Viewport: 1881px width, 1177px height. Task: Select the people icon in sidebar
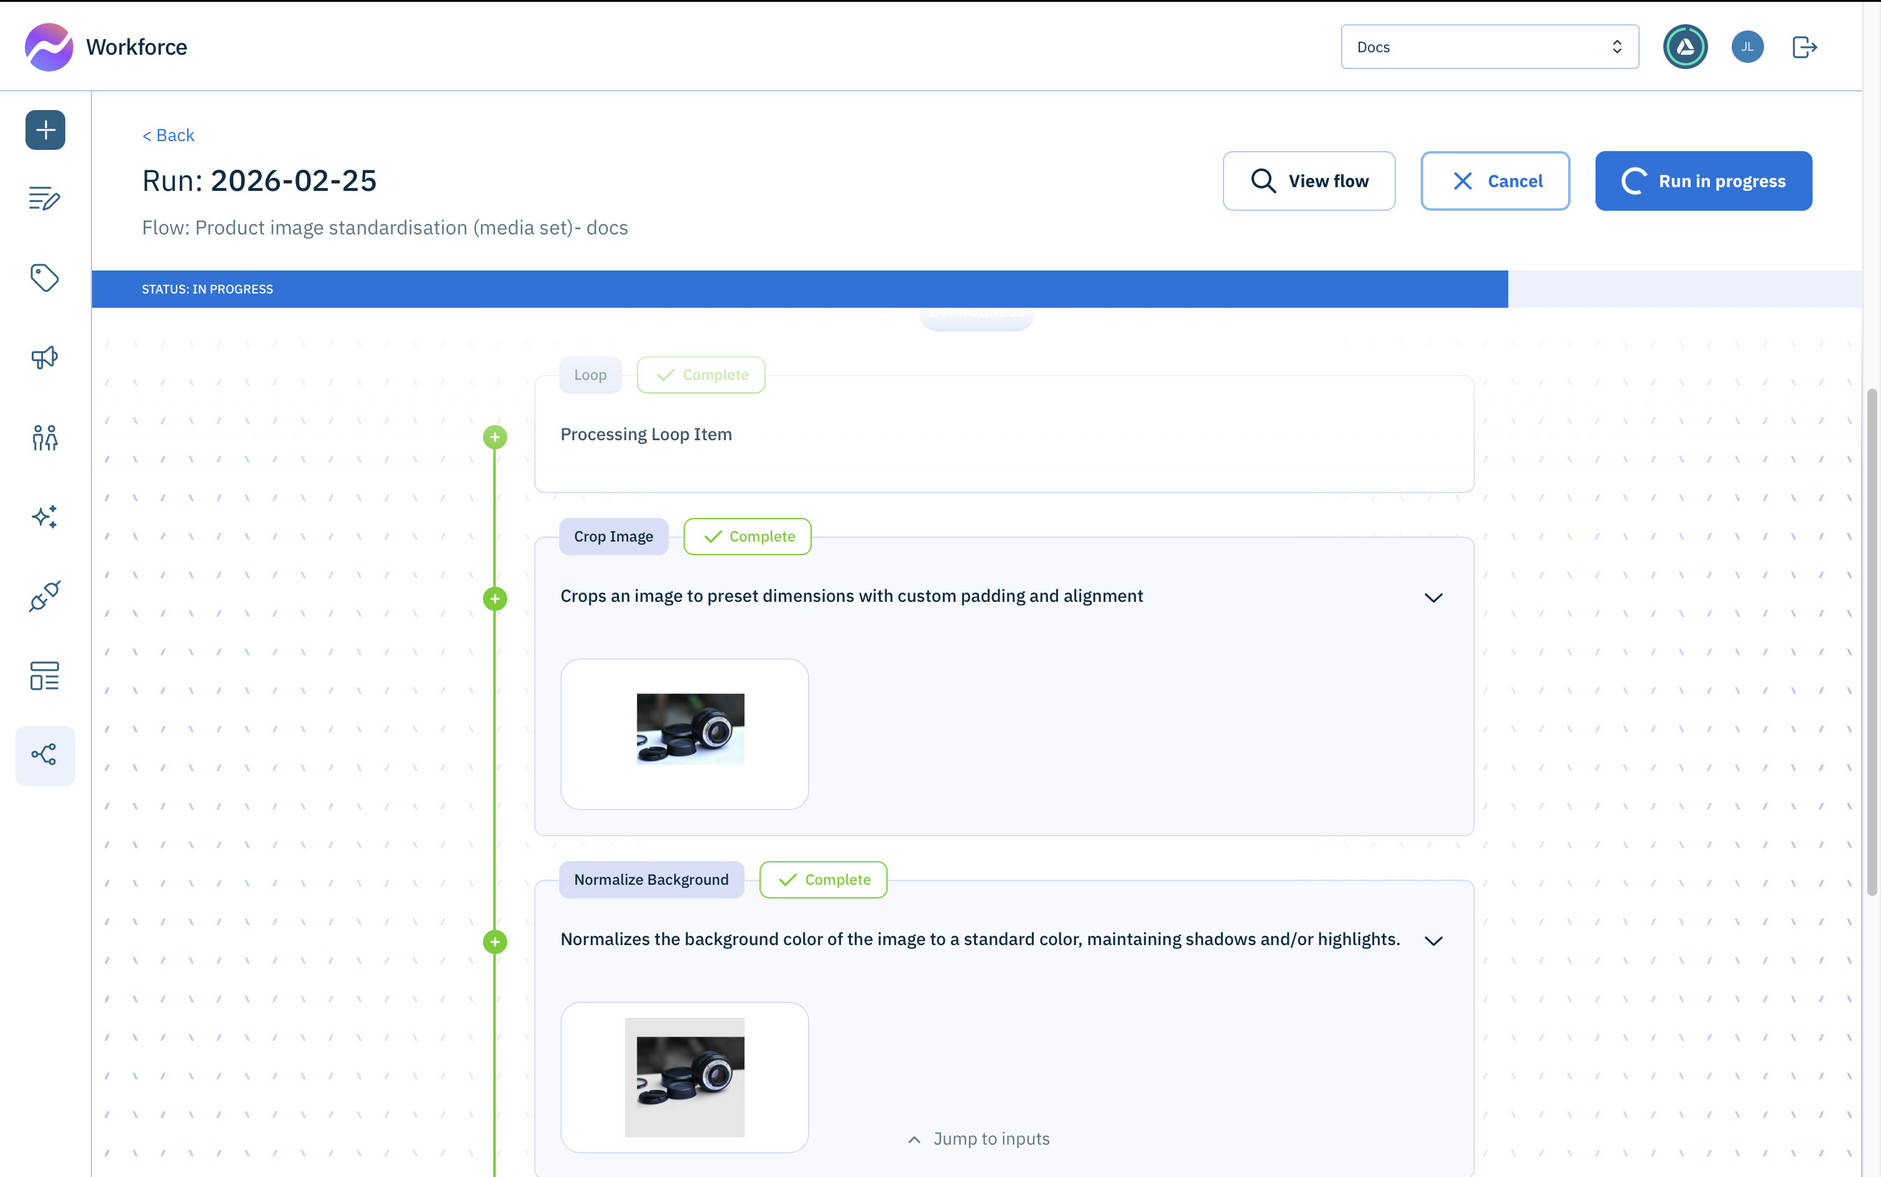45,437
